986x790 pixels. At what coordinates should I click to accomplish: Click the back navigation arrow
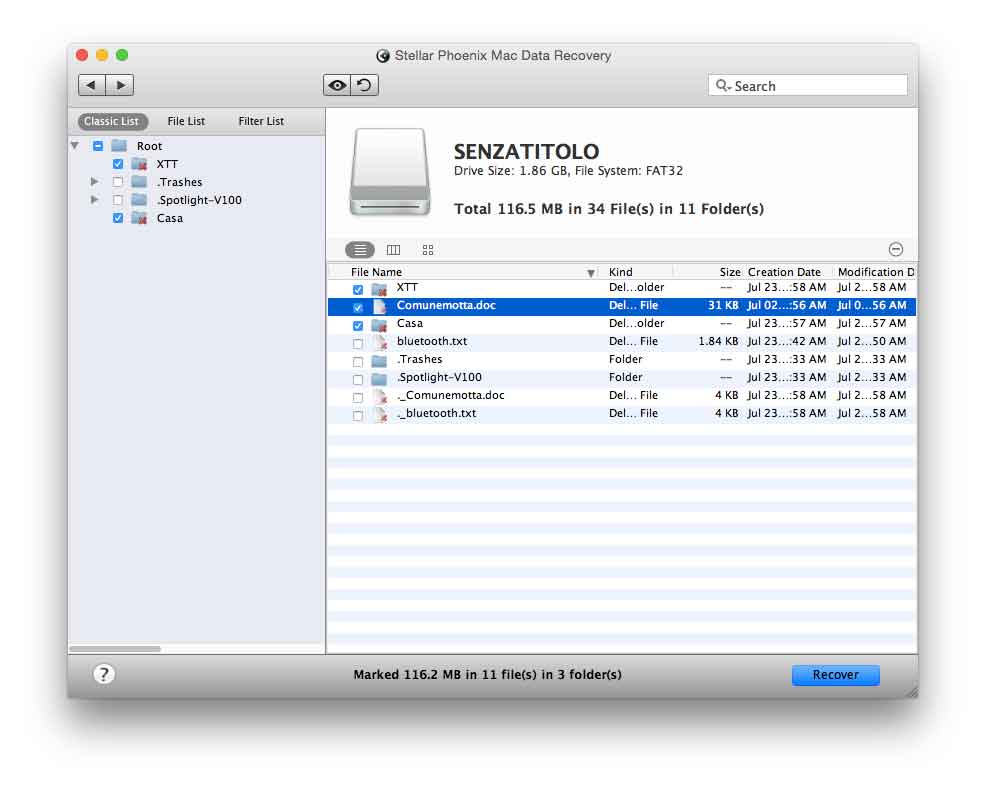(x=92, y=85)
